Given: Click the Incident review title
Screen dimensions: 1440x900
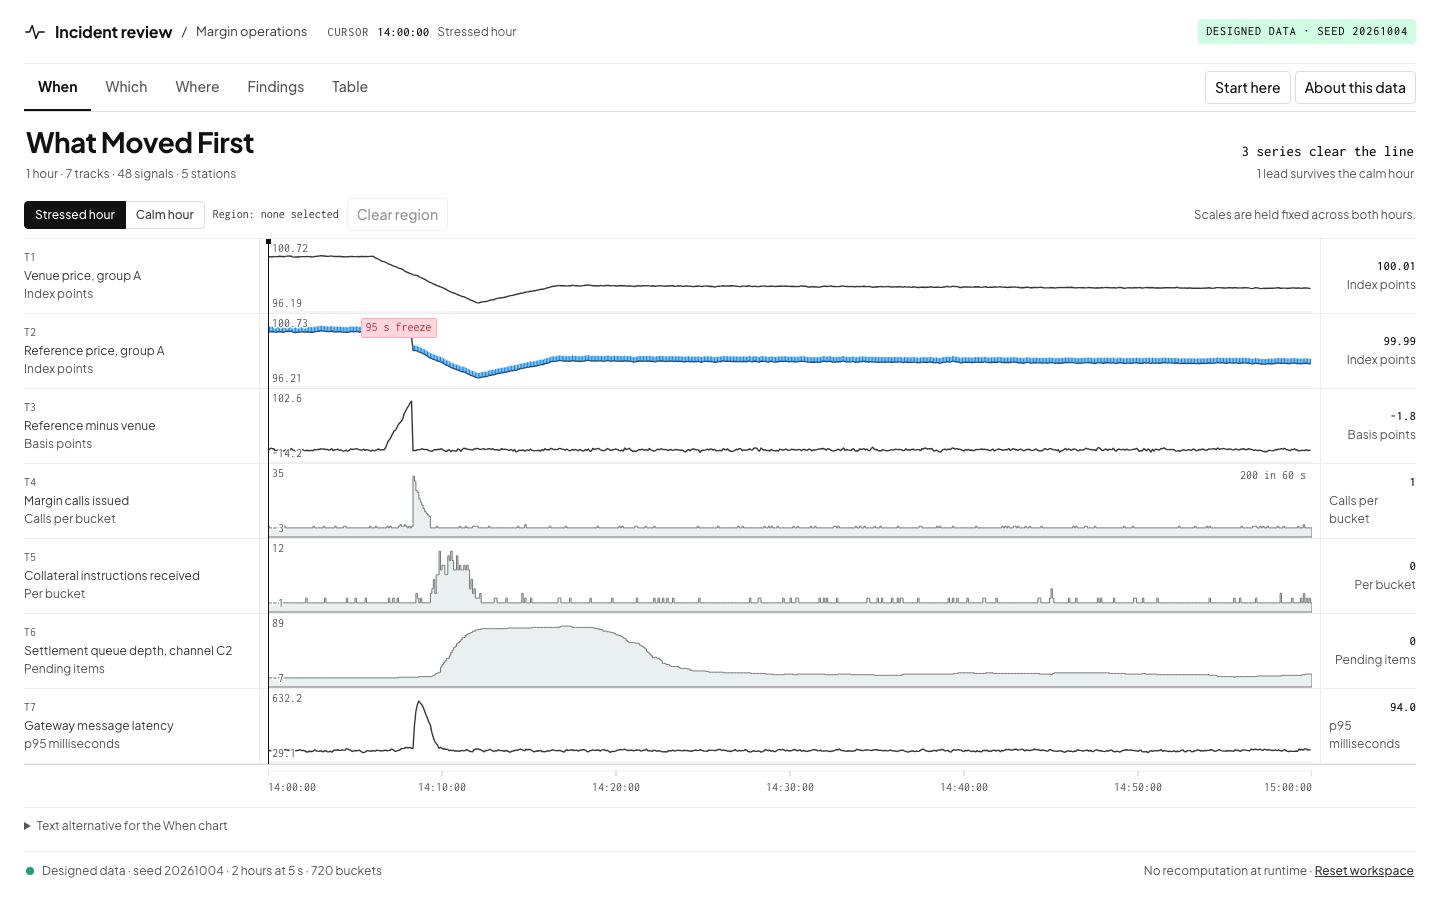Looking at the screenshot, I should coord(113,32).
